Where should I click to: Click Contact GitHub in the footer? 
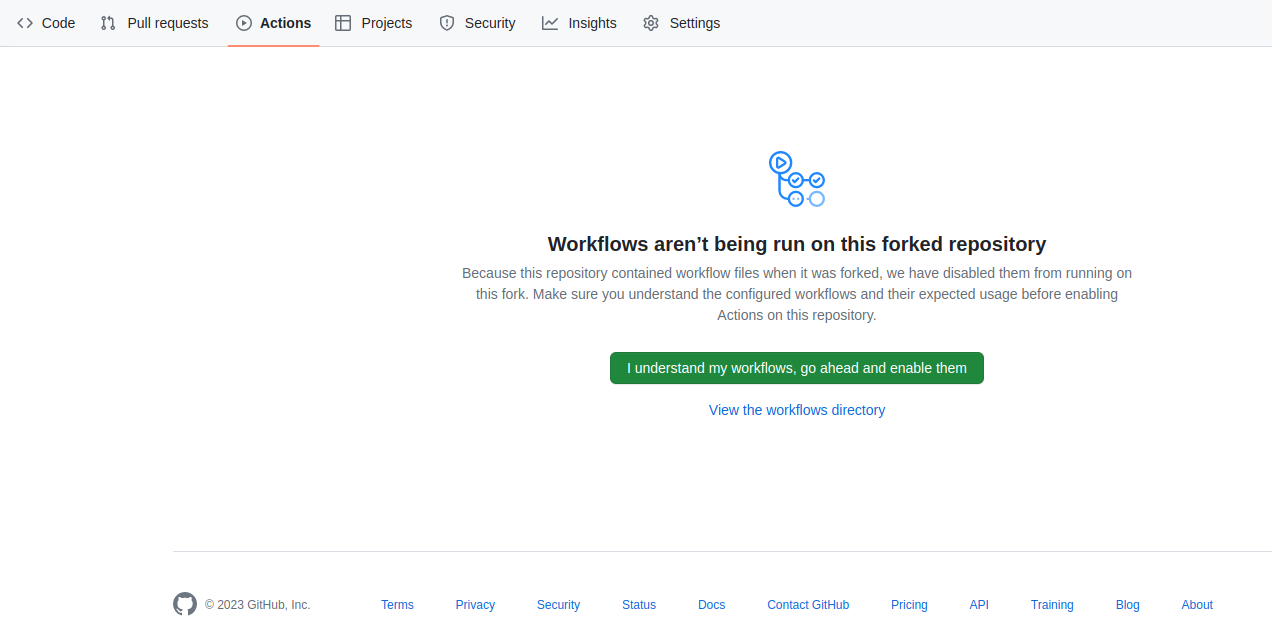tap(808, 605)
